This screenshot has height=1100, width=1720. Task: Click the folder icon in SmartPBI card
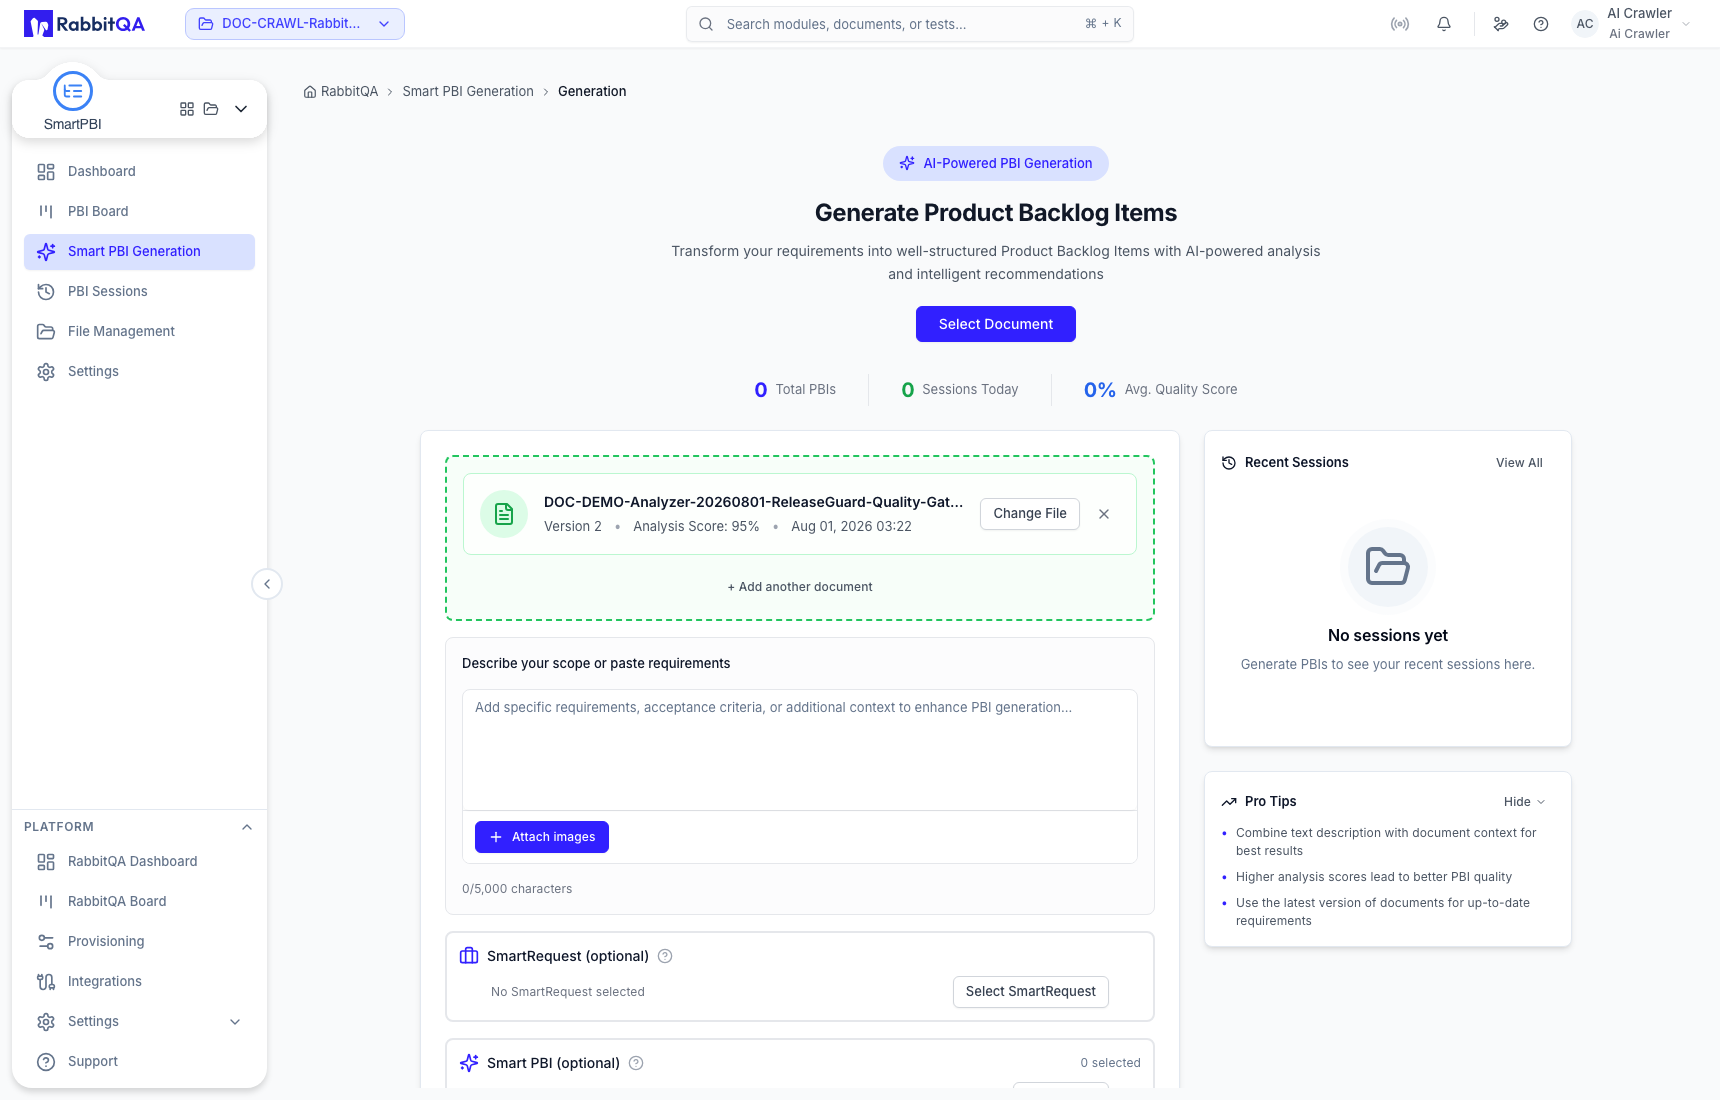pyautogui.click(x=211, y=109)
